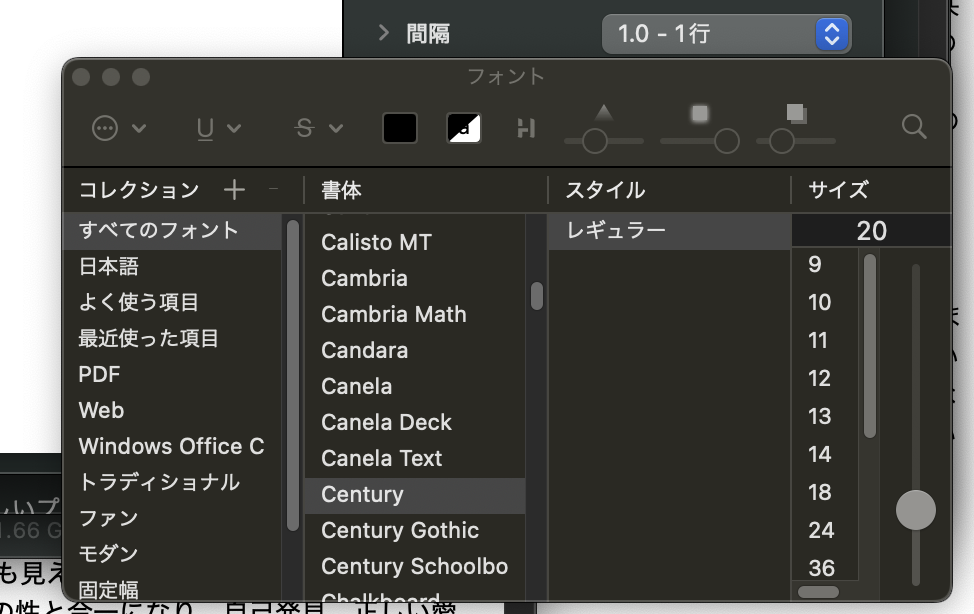Add a new font collection with plus
974x614 pixels.
point(234,190)
